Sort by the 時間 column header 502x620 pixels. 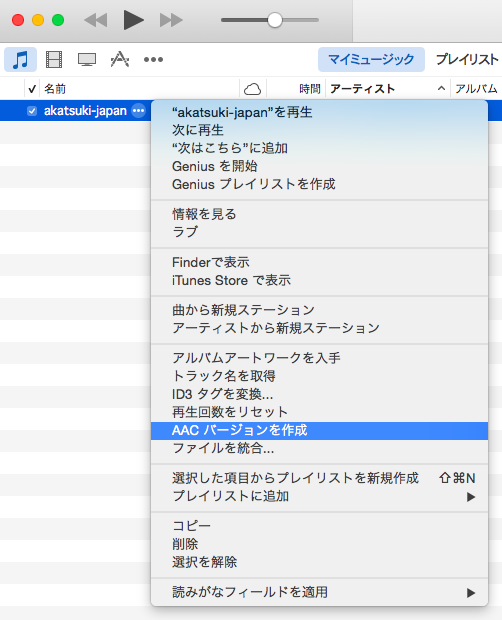click(310, 89)
